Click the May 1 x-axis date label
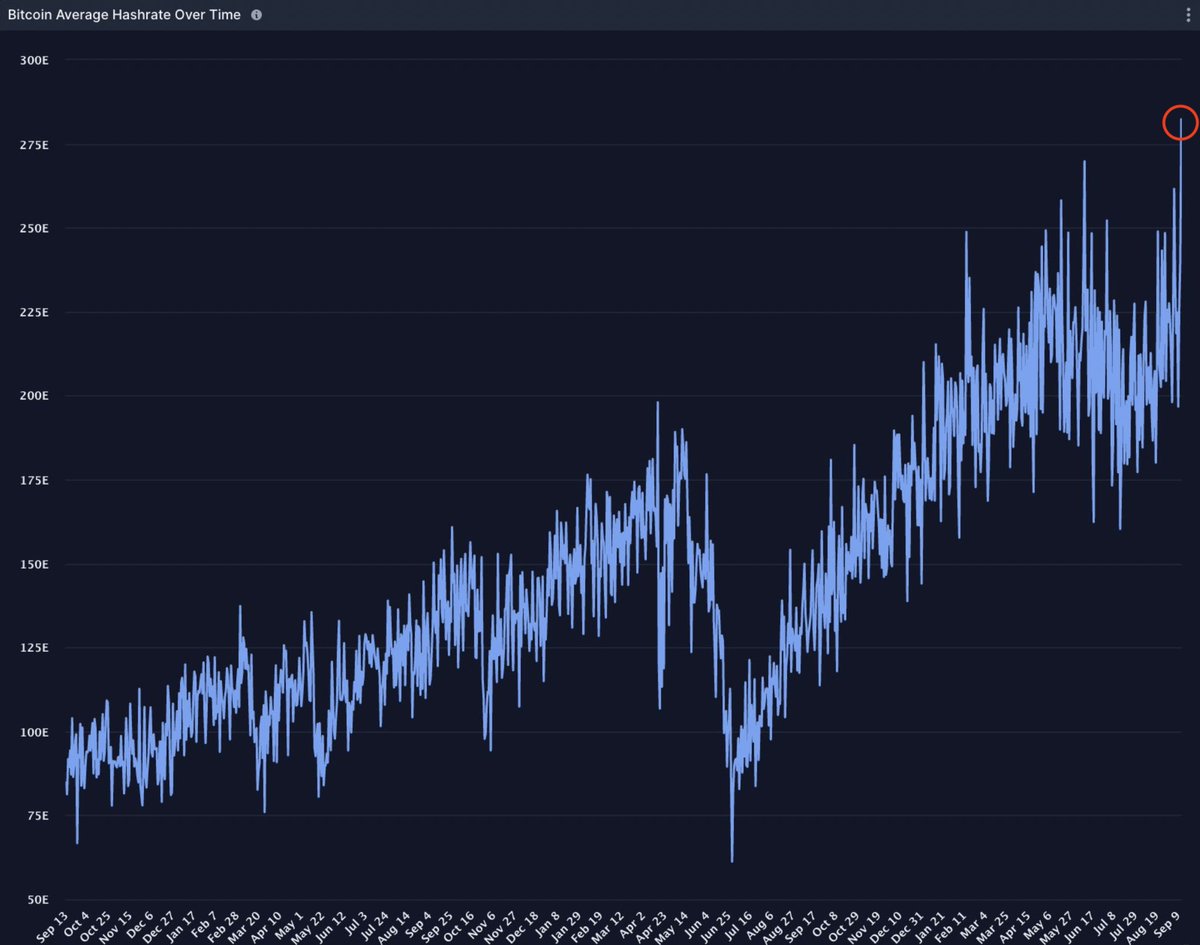Viewport: 1200px width, 945px height. click(x=290, y=925)
